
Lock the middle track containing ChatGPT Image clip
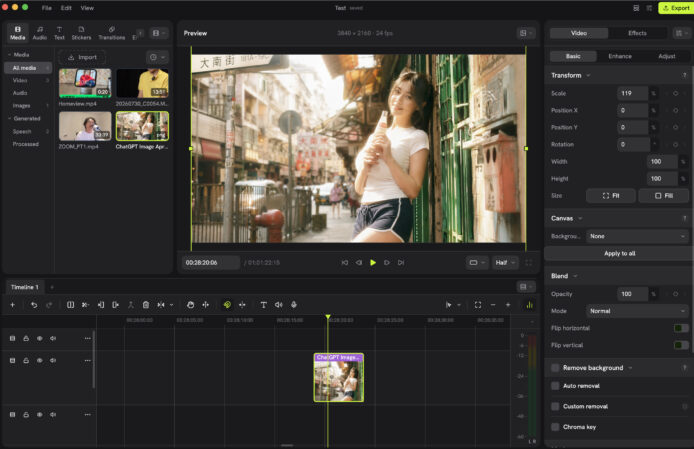coord(26,360)
